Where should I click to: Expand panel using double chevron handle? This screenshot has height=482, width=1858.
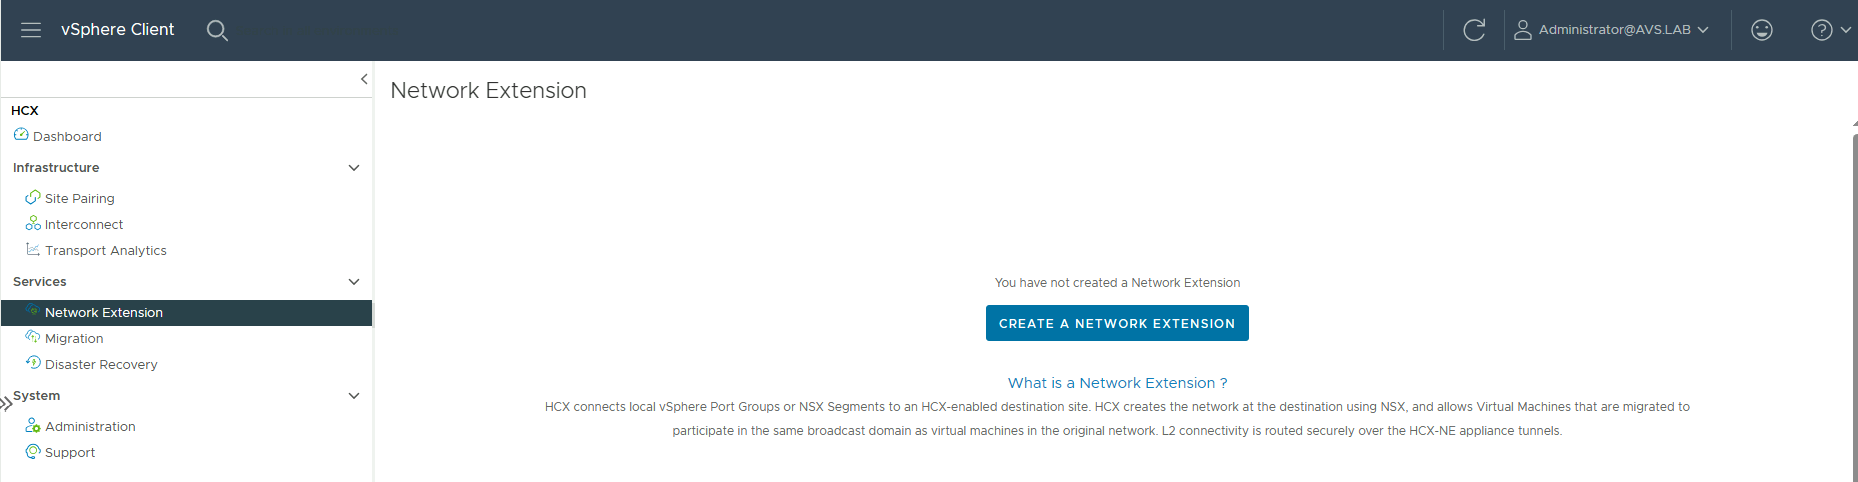tap(6, 403)
